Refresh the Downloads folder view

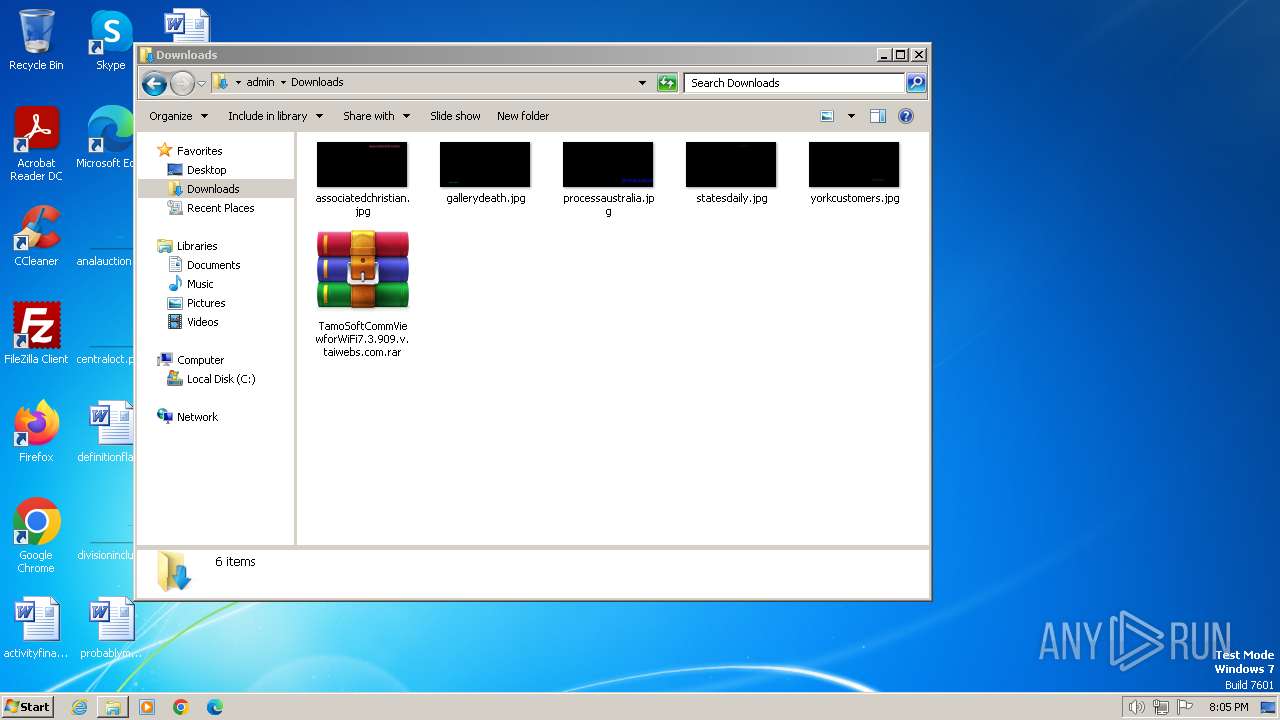[x=667, y=83]
